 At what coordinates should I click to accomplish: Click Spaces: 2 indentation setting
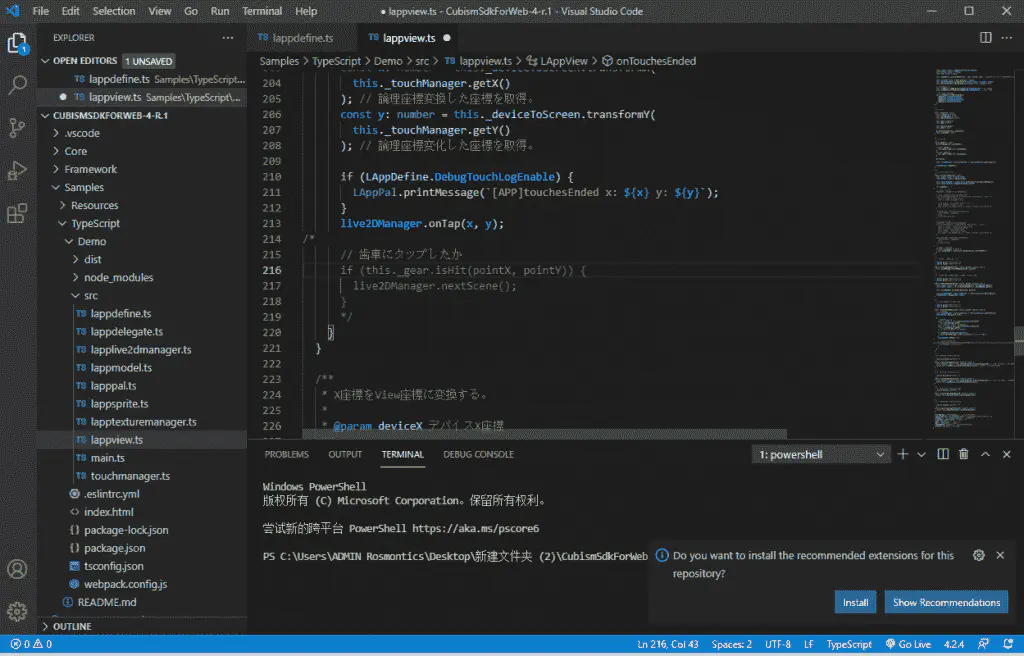(x=731, y=644)
